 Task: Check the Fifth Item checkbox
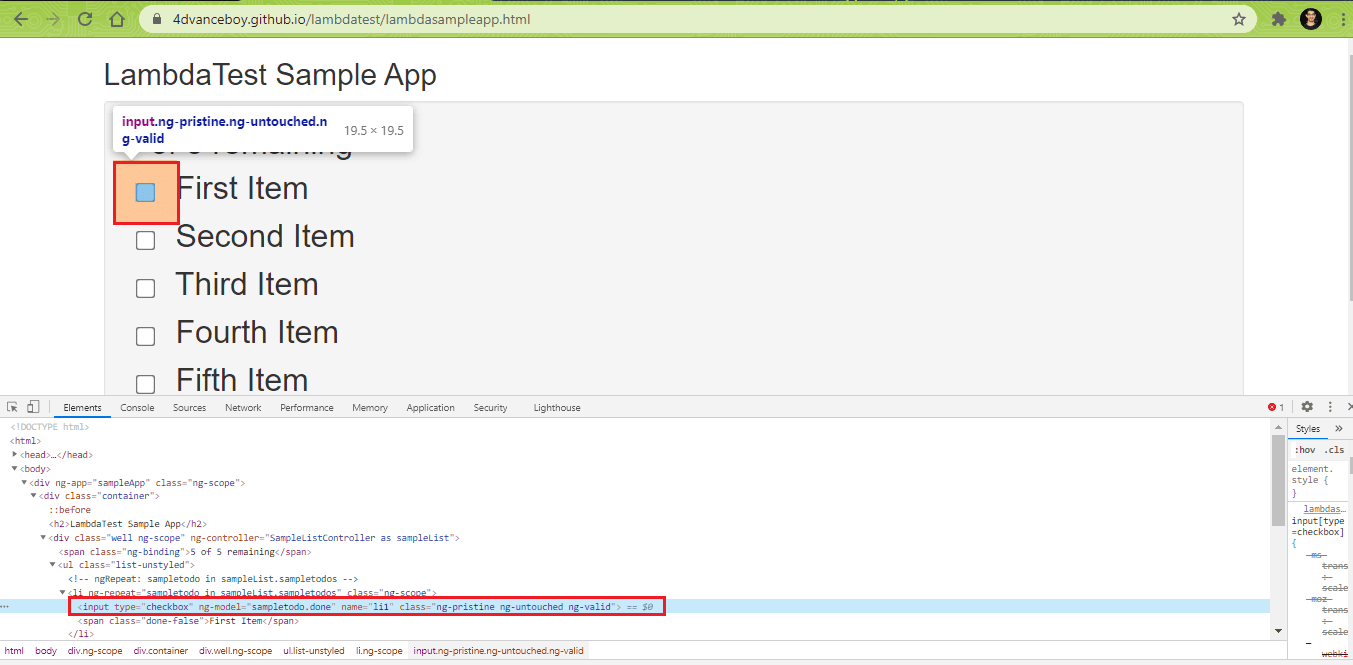[x=145, y=384]
